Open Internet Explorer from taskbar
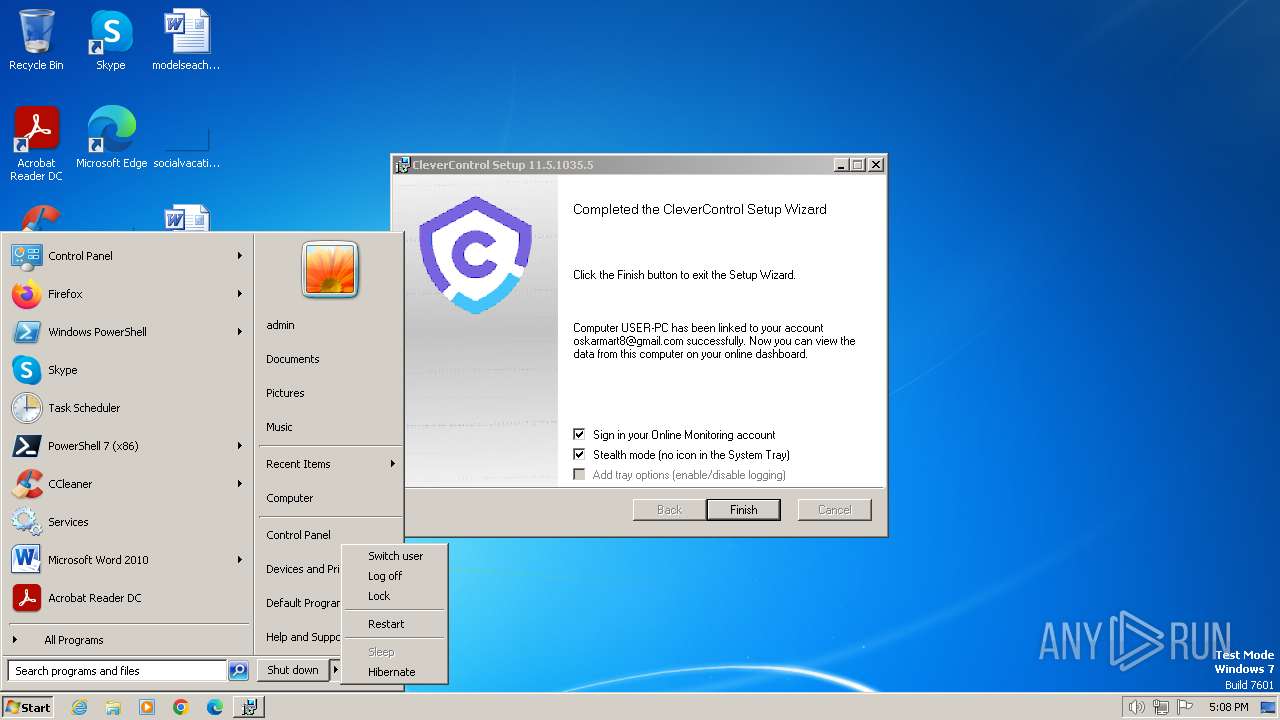 pyautogui.click(x=79, y=707)
